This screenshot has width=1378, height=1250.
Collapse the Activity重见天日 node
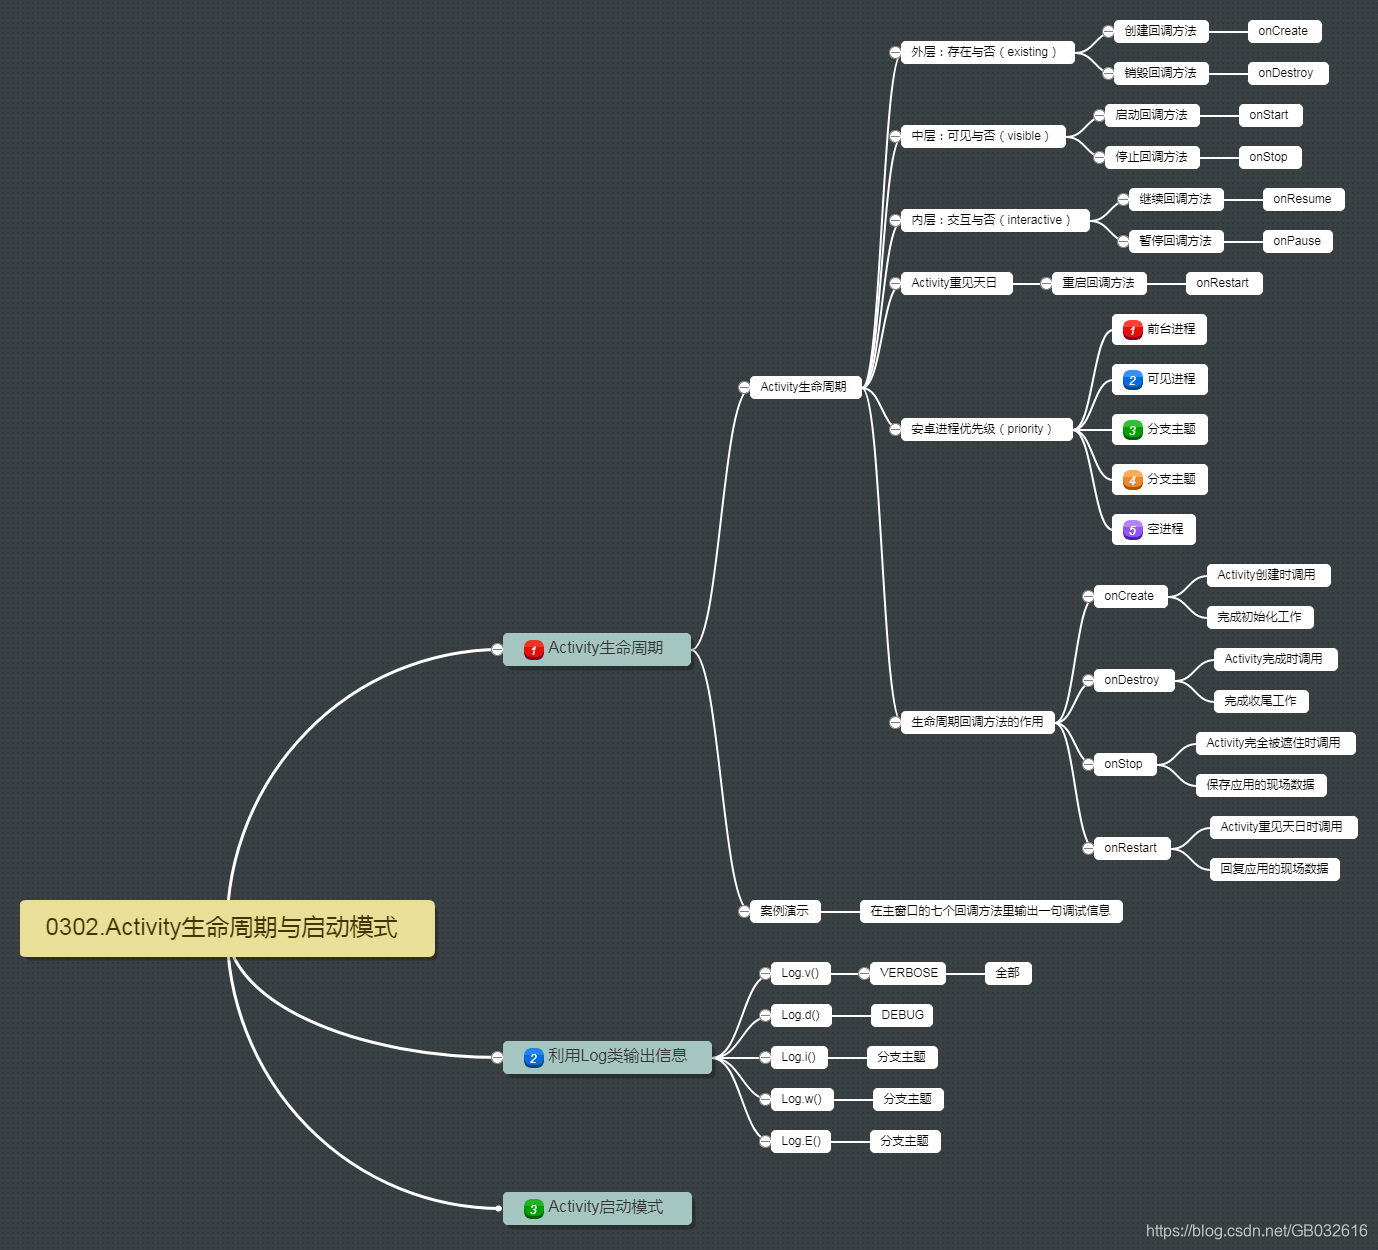tap(895, 283)
